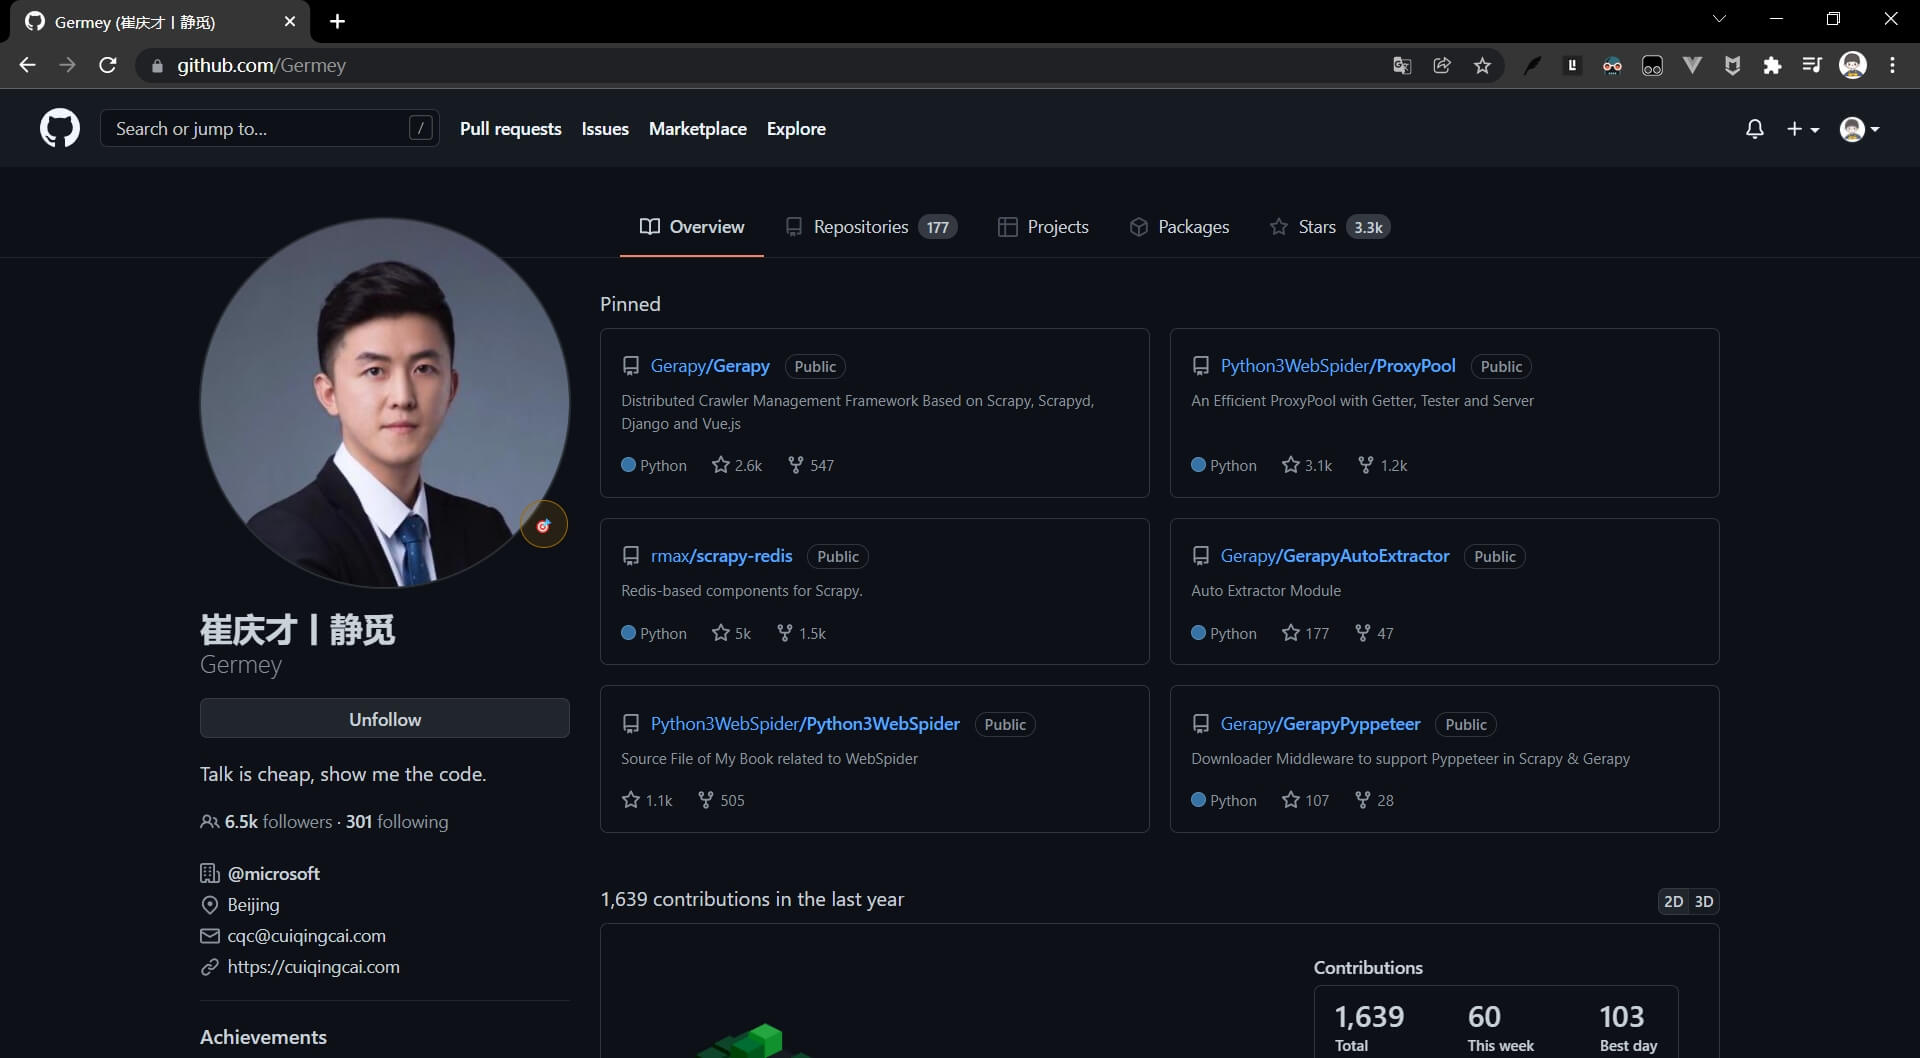Viewport: 1920px width, 1058px height.
Task: Open the Python3WebSpider/ProxyPool repository
Action: tap(1338, 366)
